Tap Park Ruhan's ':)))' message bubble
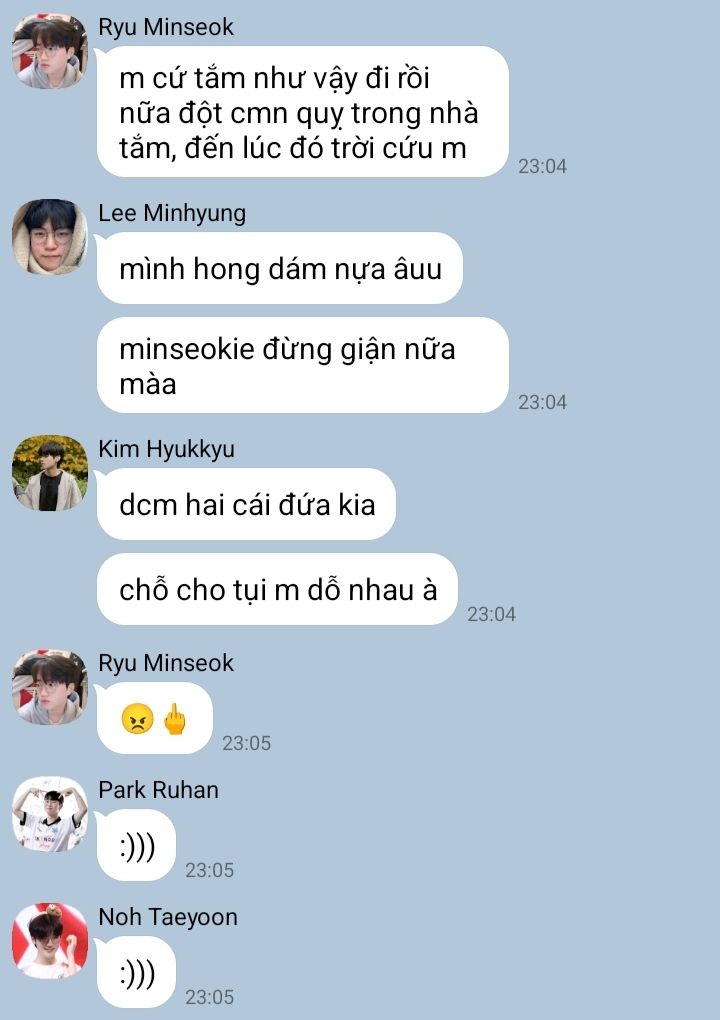Screen dimensions: 720x1020 click(137, 845)
